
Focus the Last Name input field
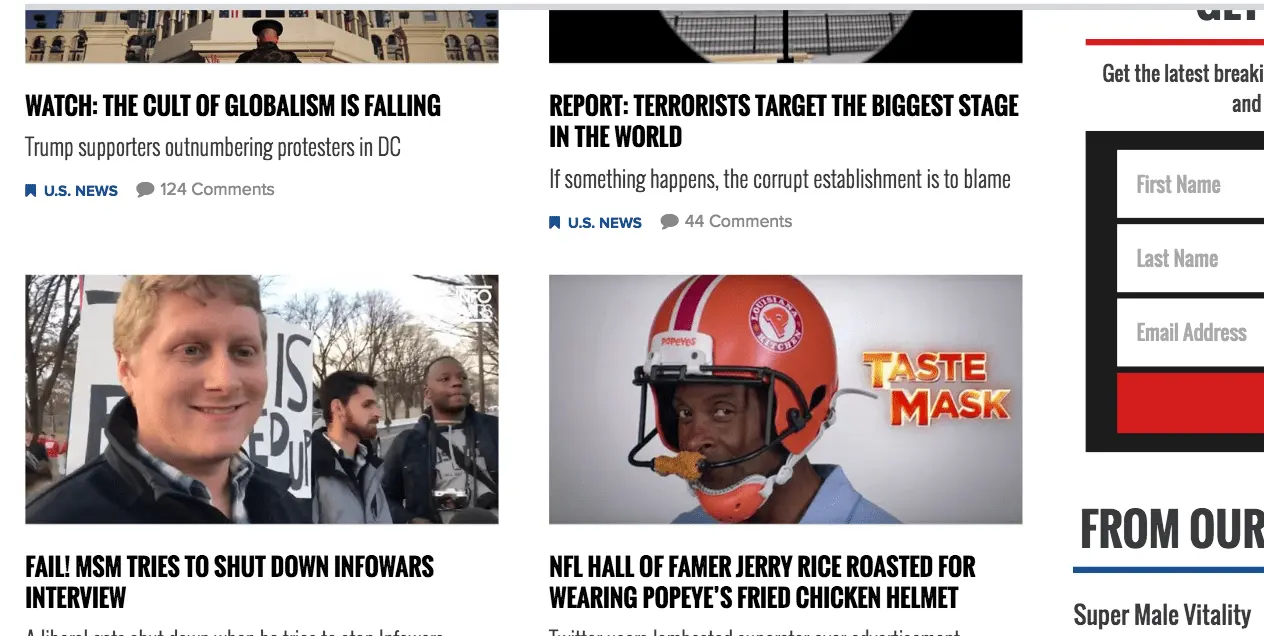point(1190,258)
